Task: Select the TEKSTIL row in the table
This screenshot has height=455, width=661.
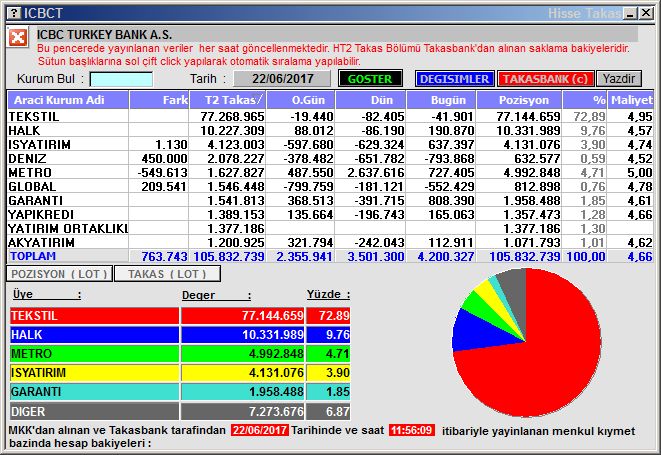Action: [330, 116]
